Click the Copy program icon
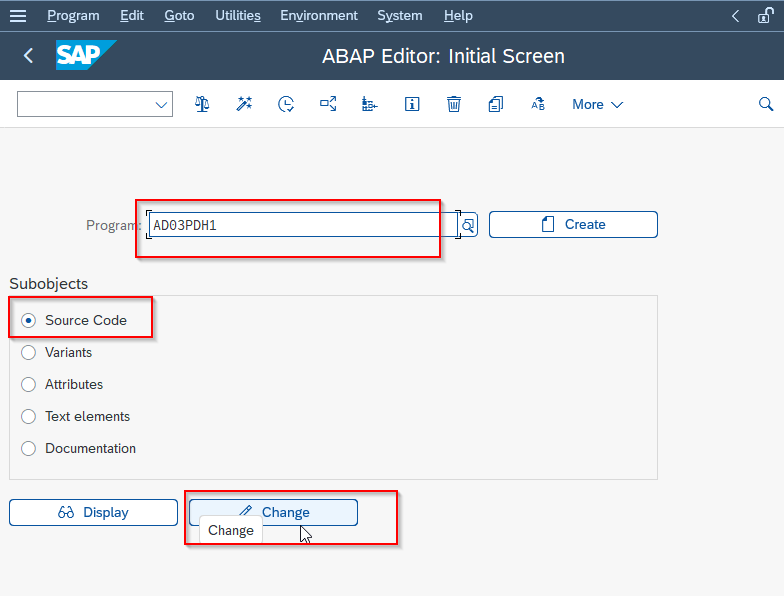The height and width of the screenshot is (596, 784). [x=496, y=104]
